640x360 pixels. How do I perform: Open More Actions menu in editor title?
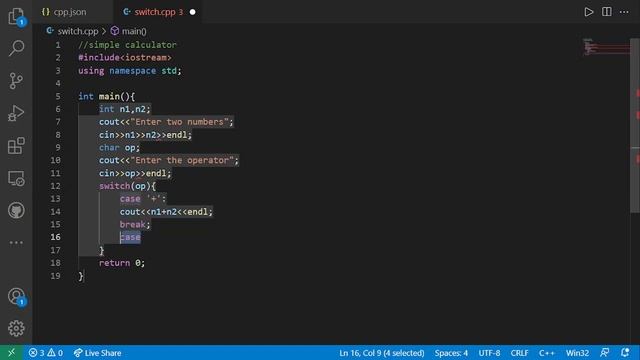(624, 12)
